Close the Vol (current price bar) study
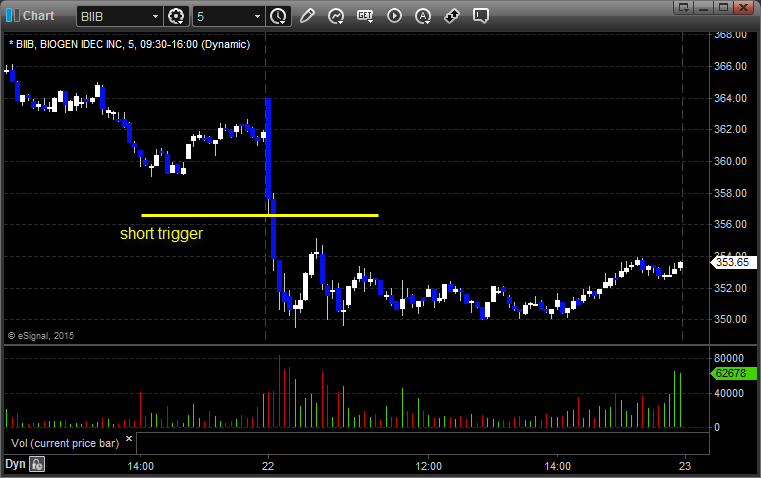The height and width of the screenshot is (478, 761). (129, 439)
